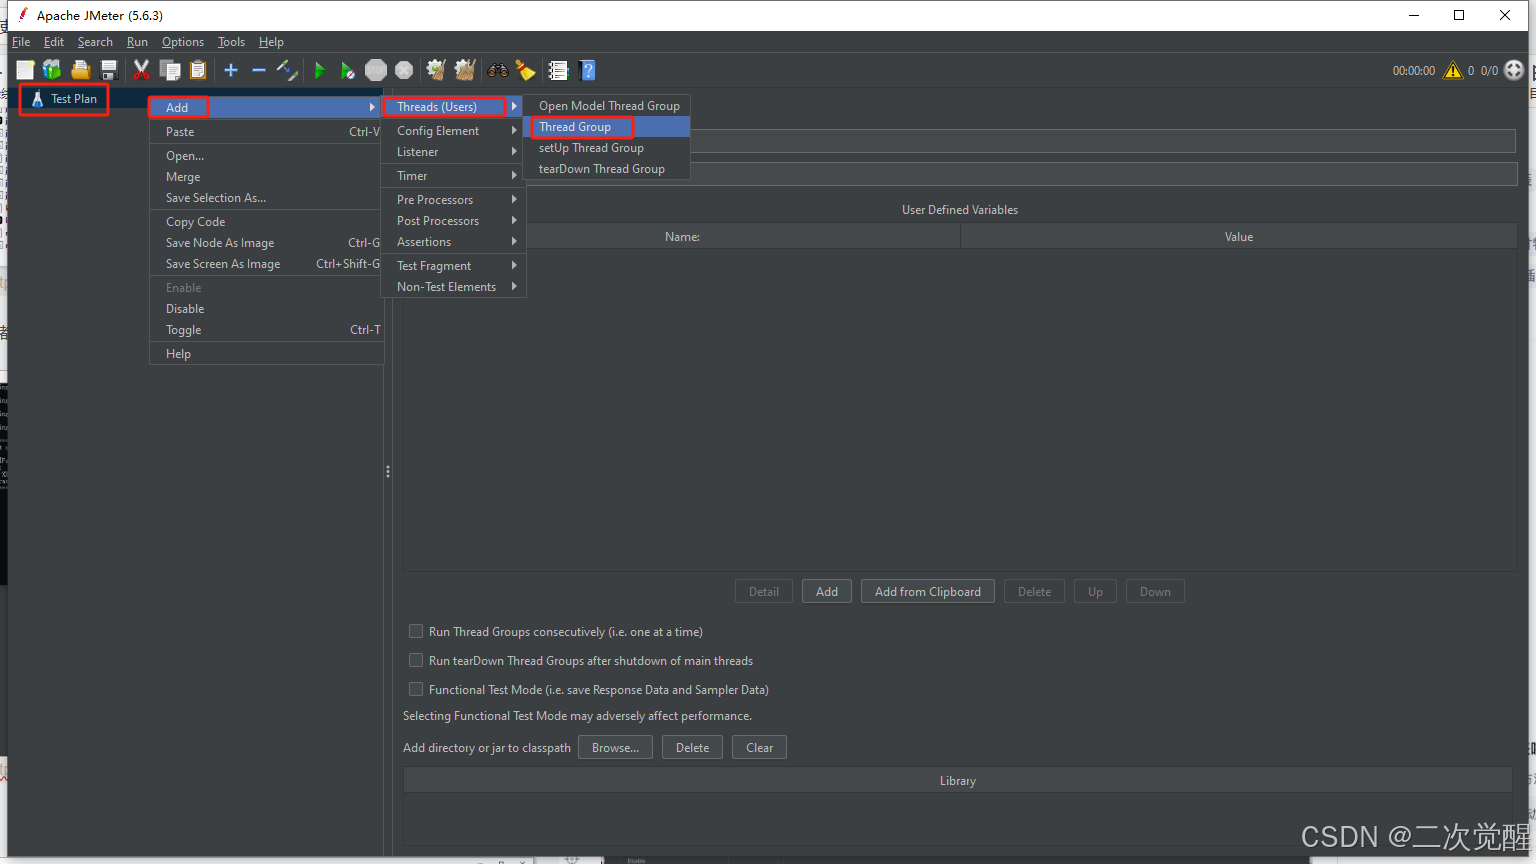Select Save Node As Image entry
This screenshot has width=1536, height=864.
(265, 243)
